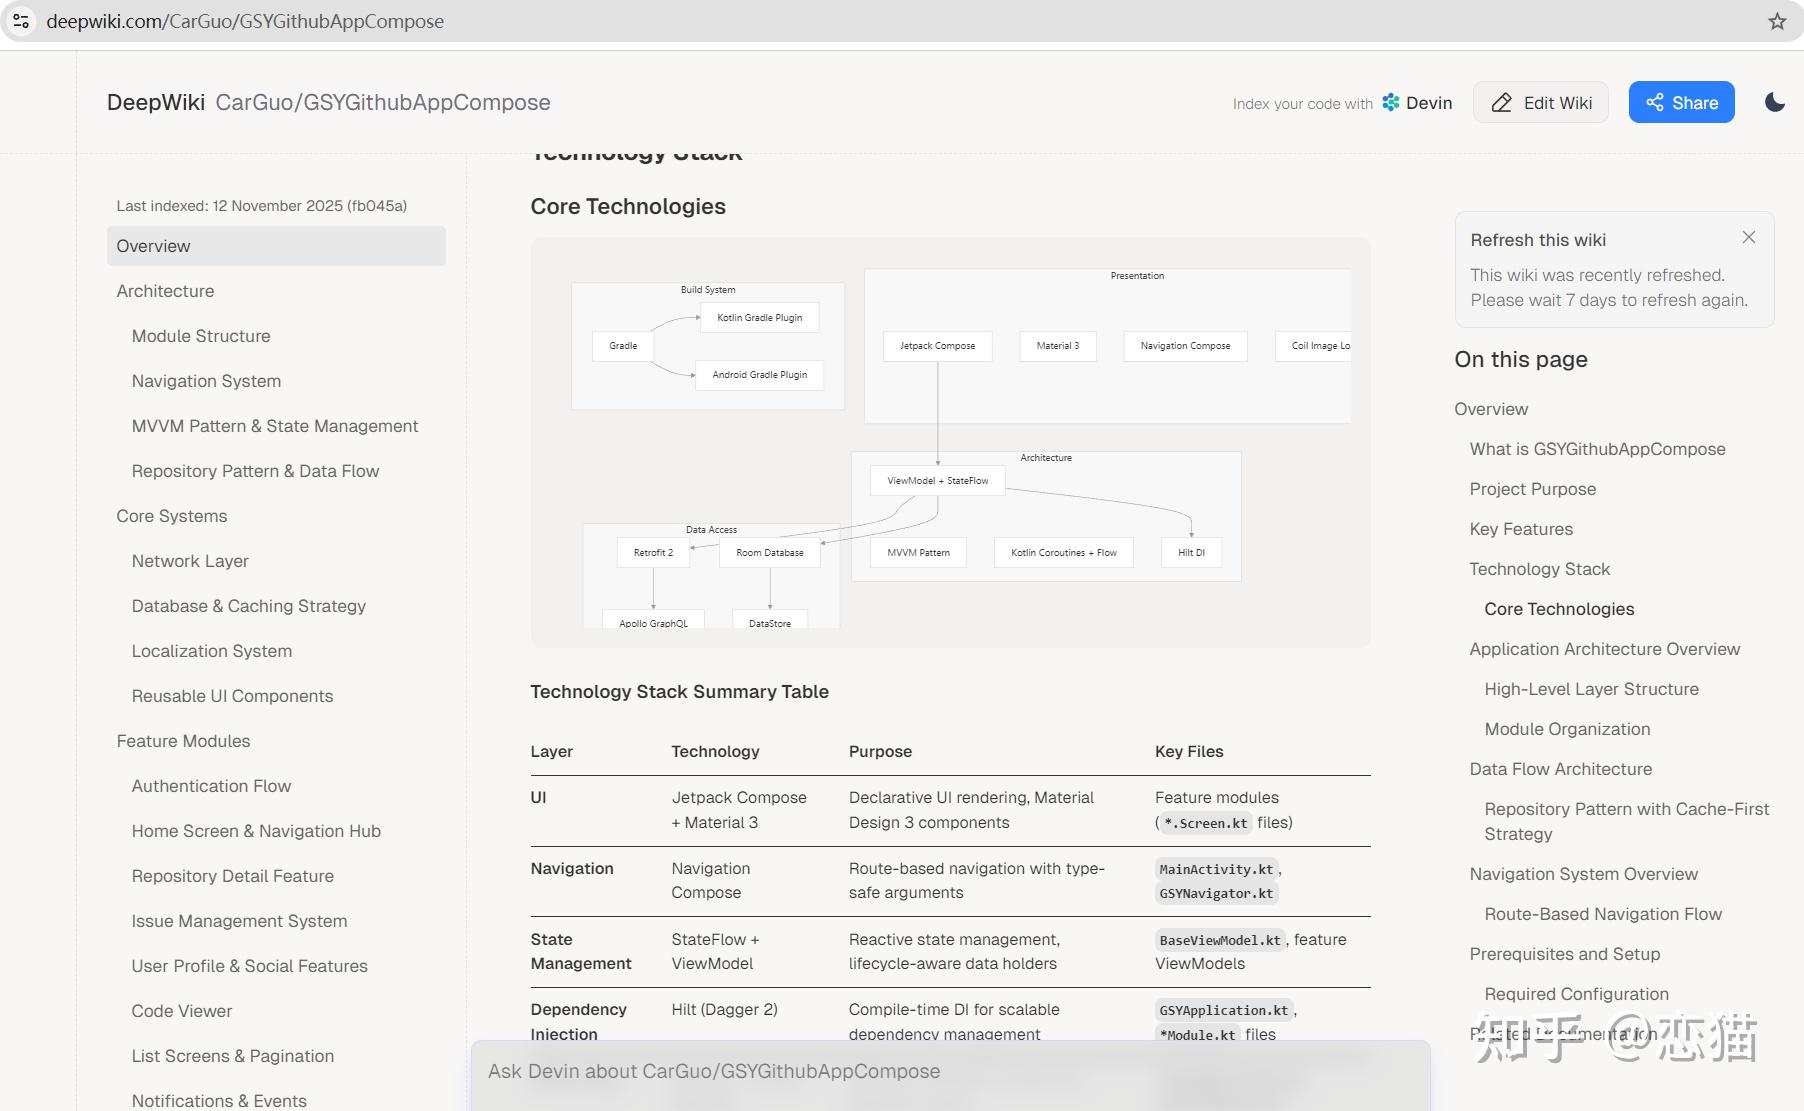Open Authentication Flow page
This screenshot has height=1111, width=1804.
coord(211,786)
